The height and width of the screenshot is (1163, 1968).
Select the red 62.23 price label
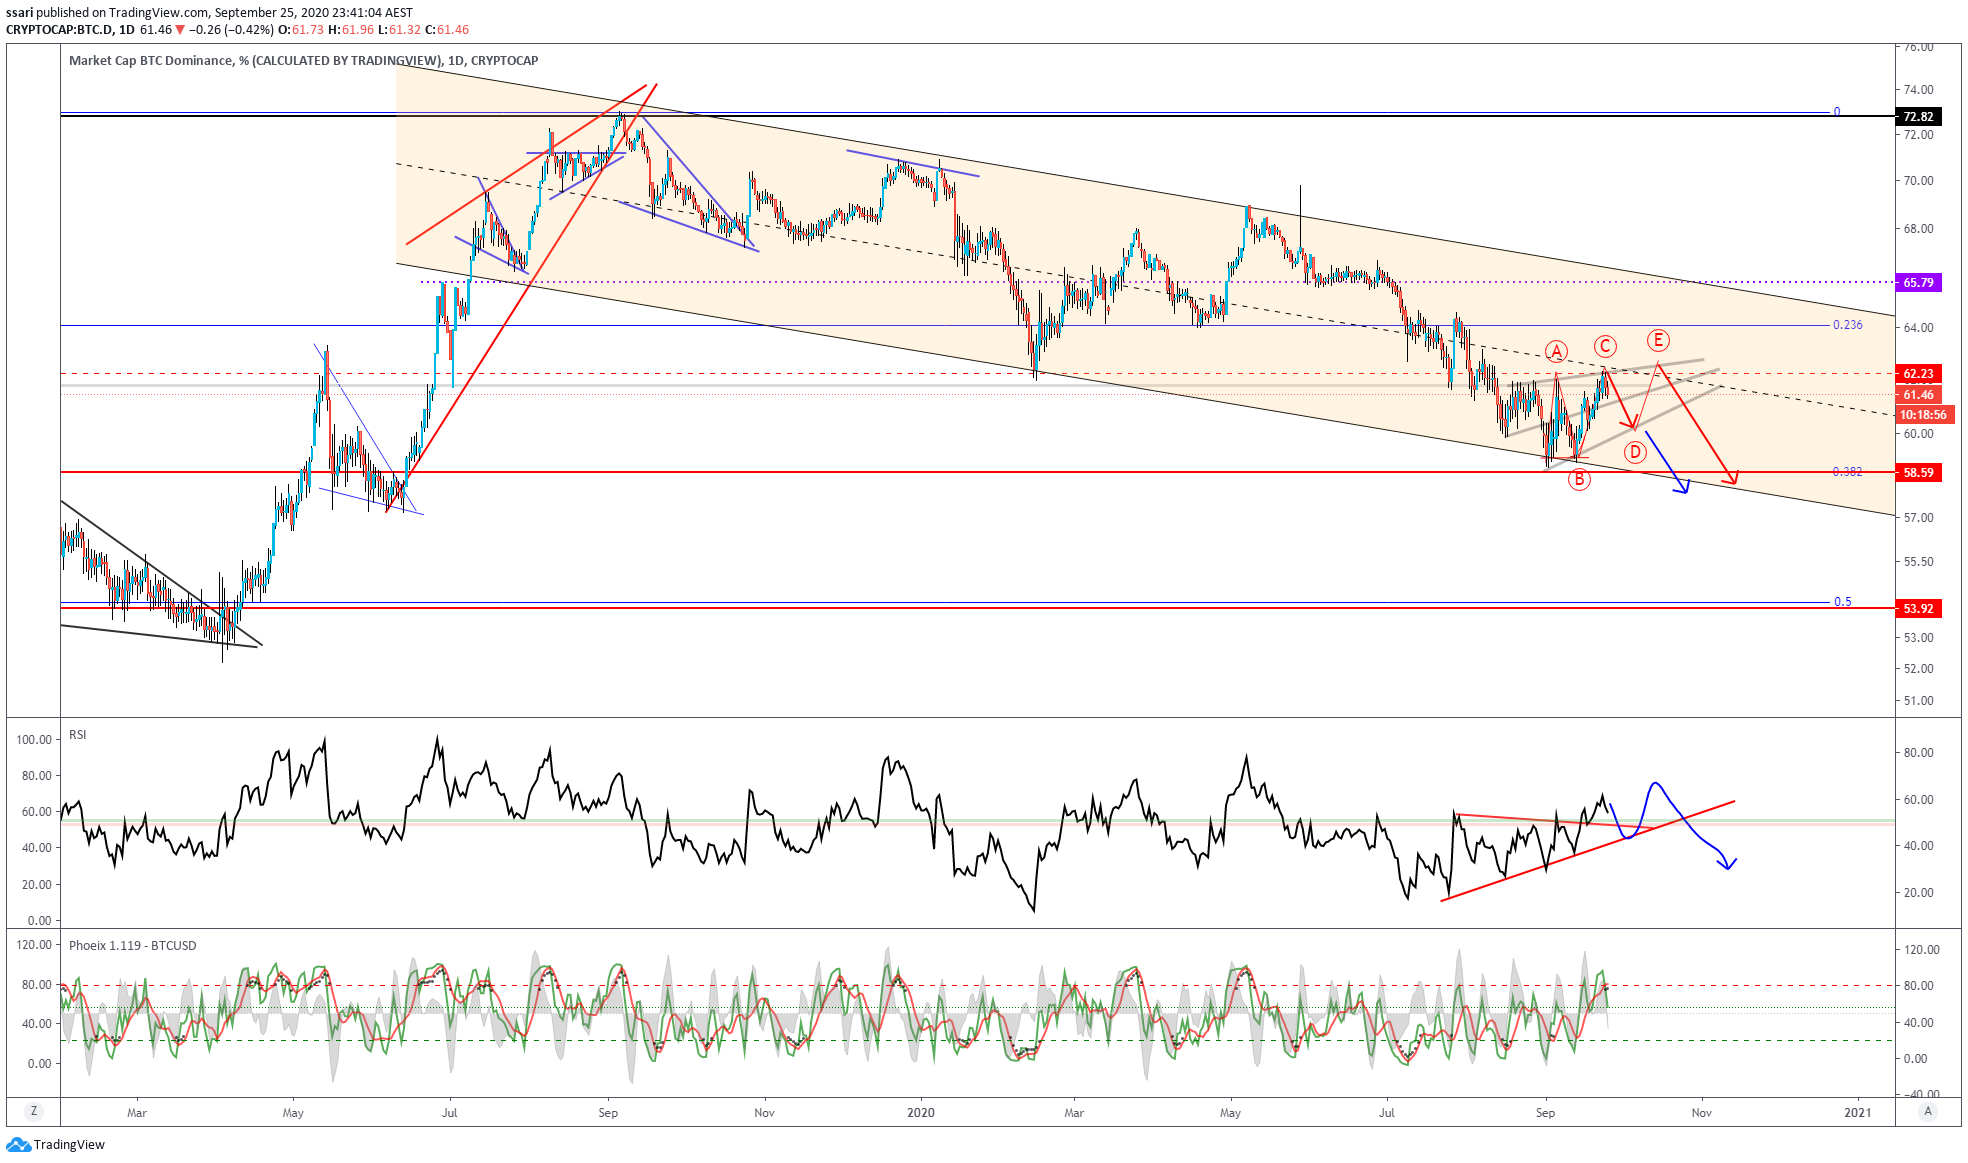[x=1918, y=374]
